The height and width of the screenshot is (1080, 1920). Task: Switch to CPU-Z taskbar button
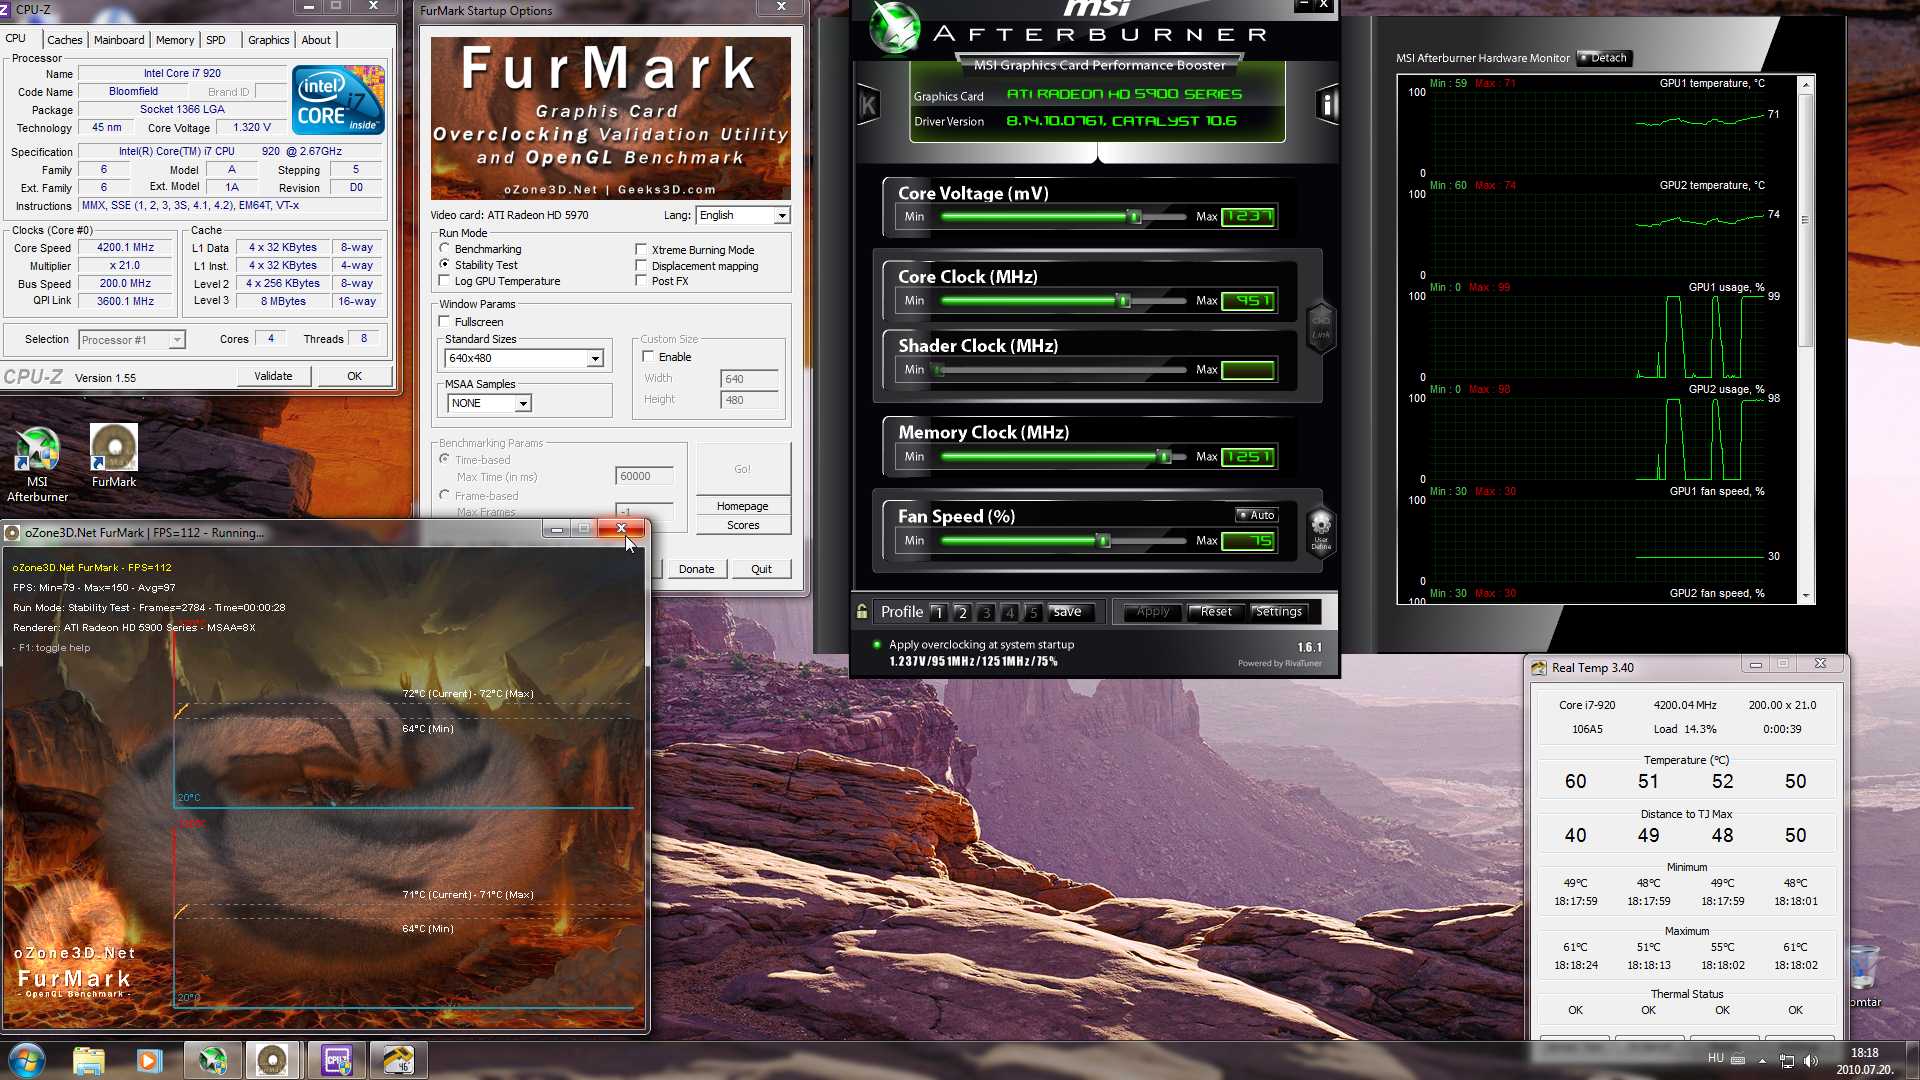[336, 1060]
